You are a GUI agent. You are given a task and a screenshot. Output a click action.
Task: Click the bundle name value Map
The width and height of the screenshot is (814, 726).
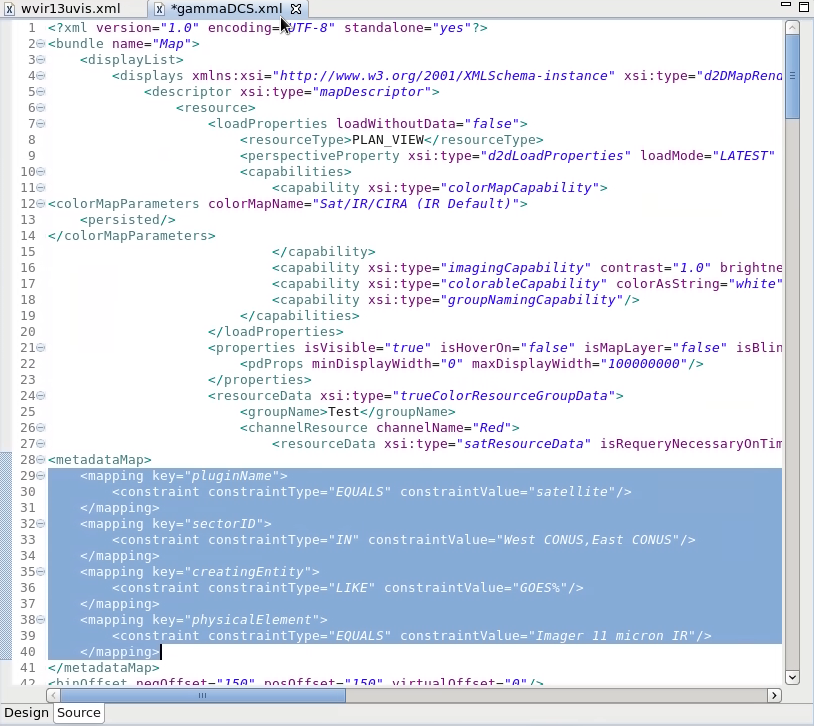(x=171, y=44)
